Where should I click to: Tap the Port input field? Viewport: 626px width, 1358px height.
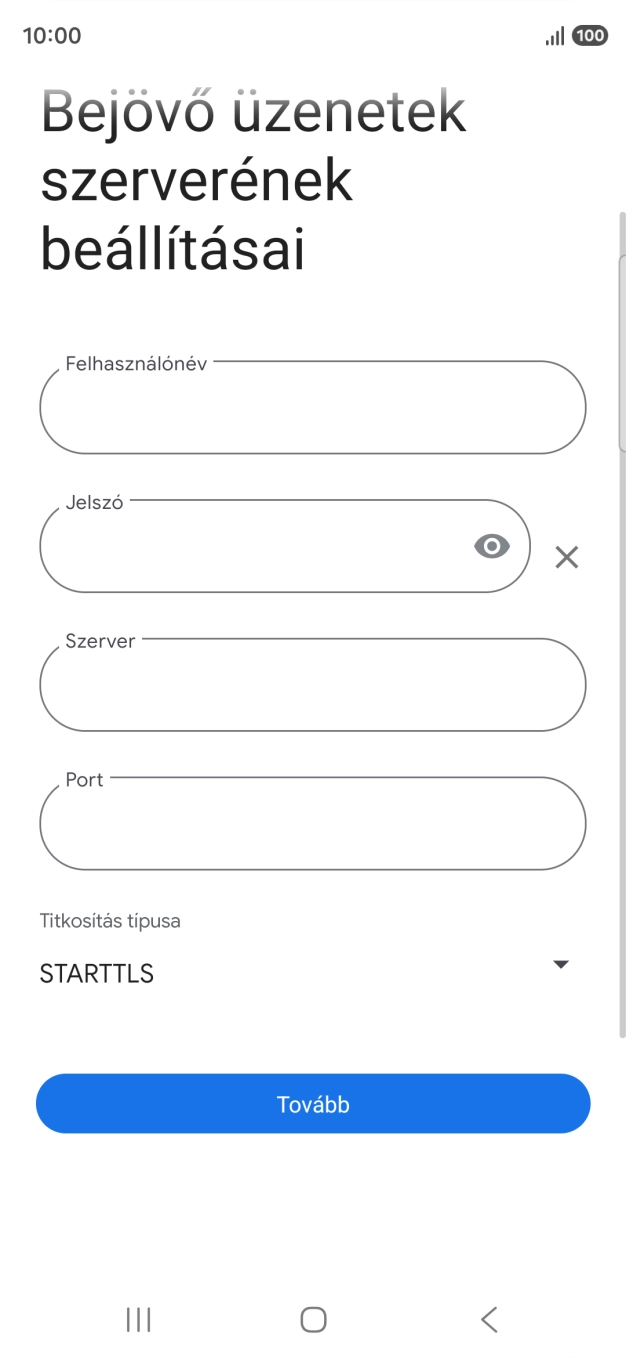click(x=313, y=823)
